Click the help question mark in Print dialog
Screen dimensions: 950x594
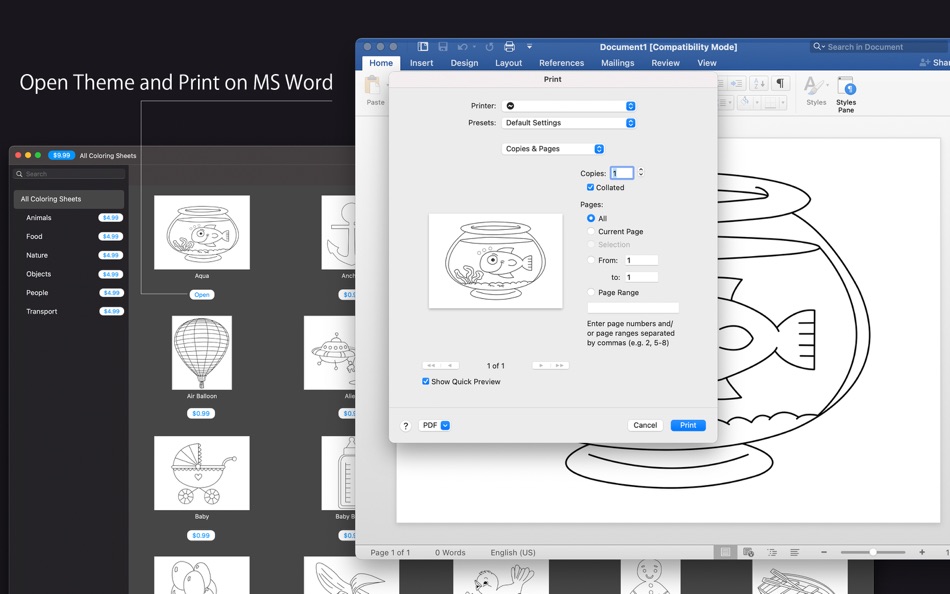click(406, 425)
